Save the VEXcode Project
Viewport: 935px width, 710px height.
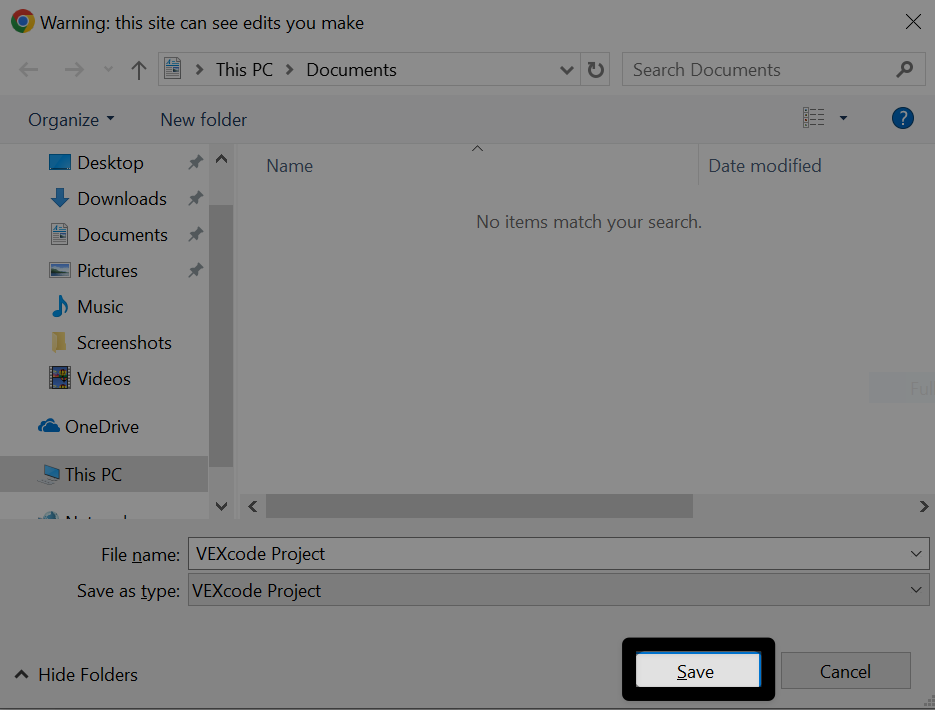pyautogui.click(x=697, y=671)
